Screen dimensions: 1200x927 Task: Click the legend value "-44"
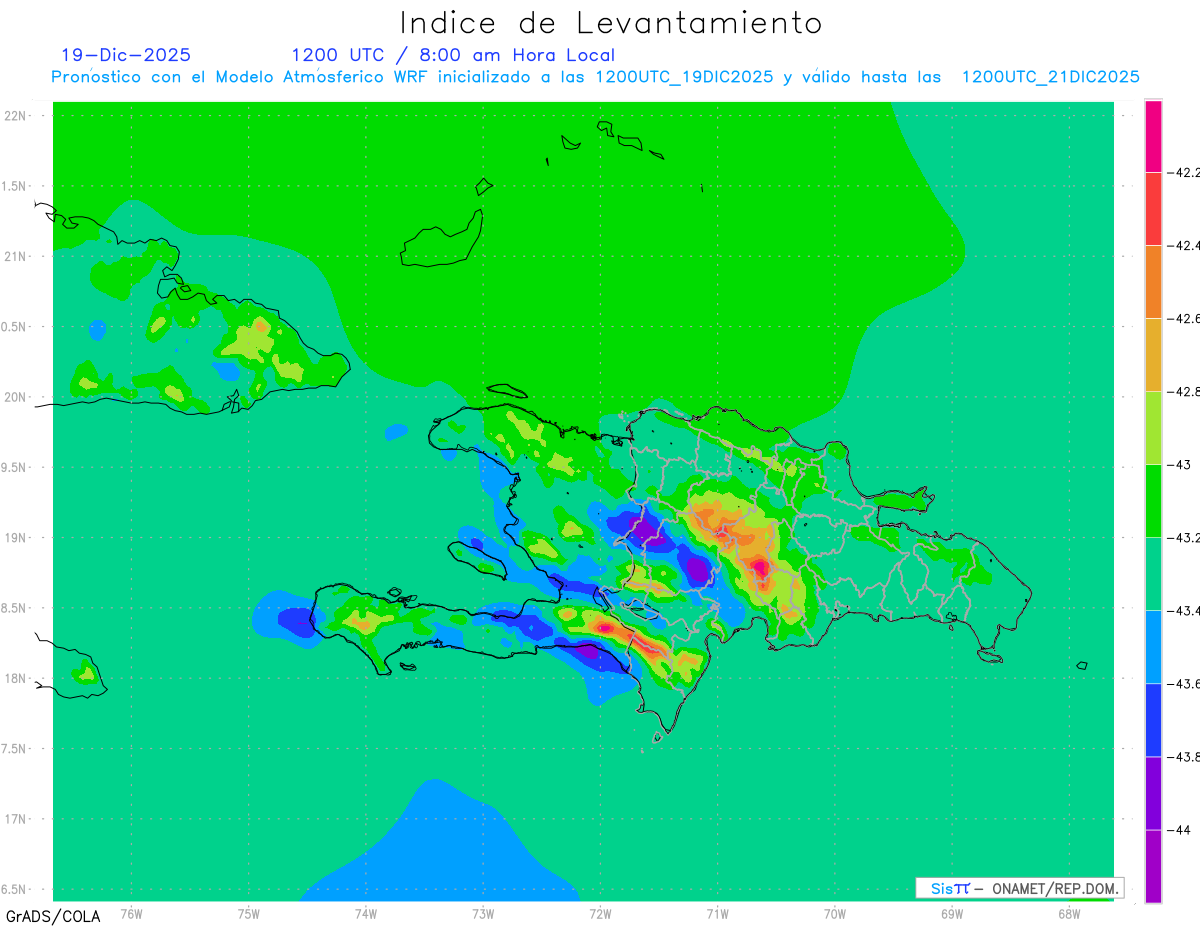tap(1181, 829)
